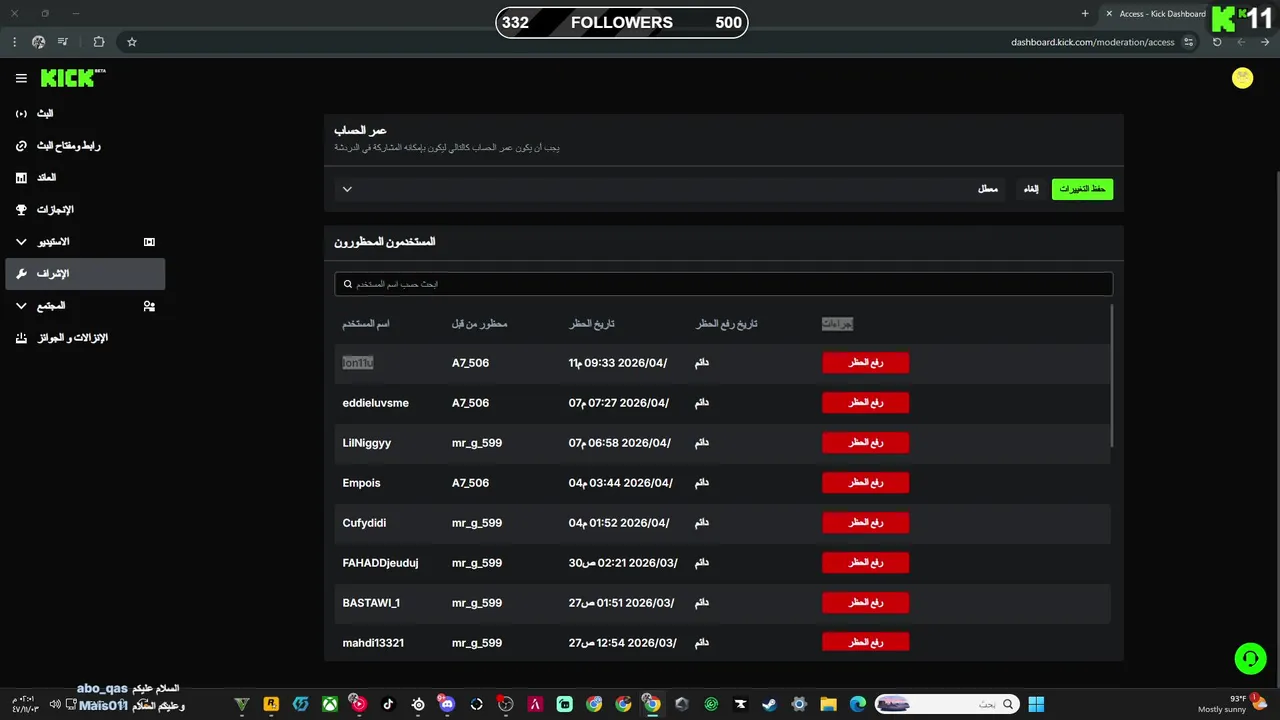The height and width of the screenshot is (720, 1280).
Task: Click the banned users search field
Action: coord(723,284)
